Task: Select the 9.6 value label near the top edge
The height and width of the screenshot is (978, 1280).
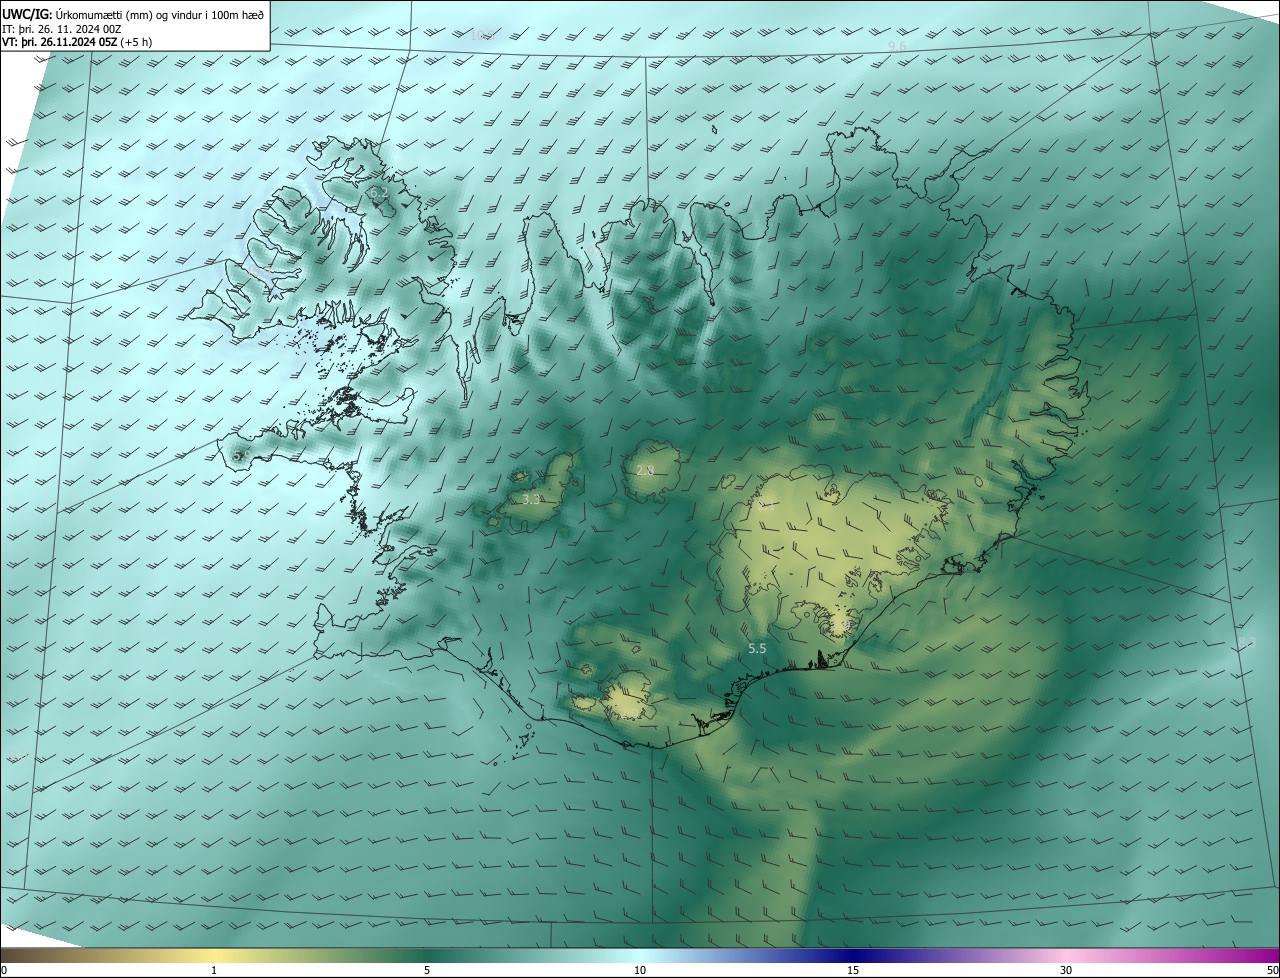Action: 897,47
